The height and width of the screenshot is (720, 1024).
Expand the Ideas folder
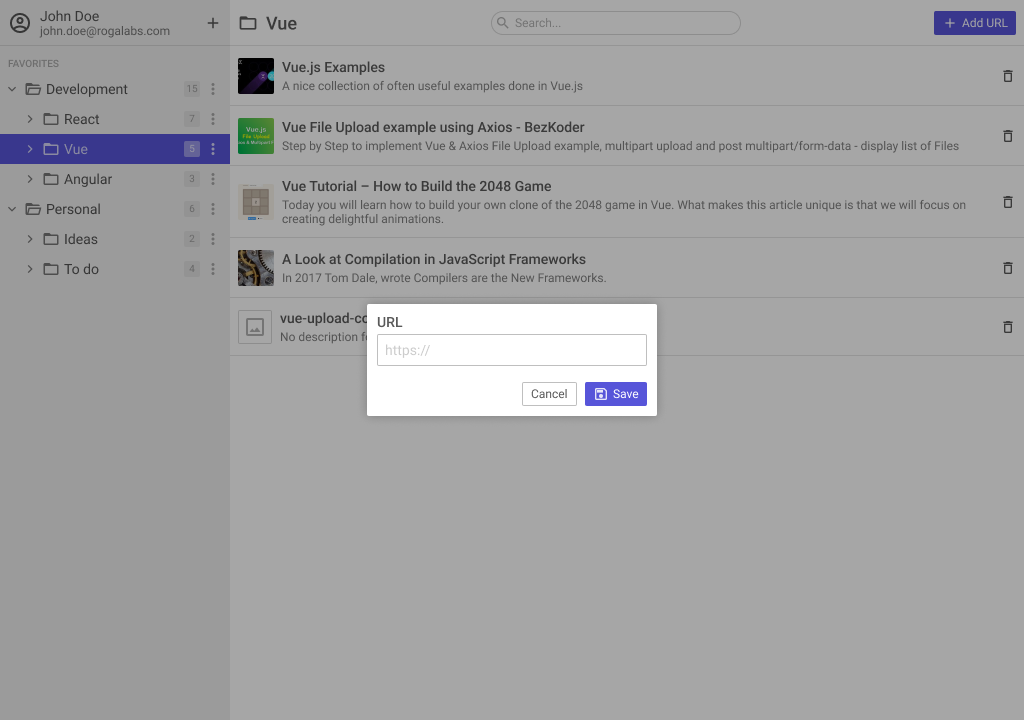[29, 239]
